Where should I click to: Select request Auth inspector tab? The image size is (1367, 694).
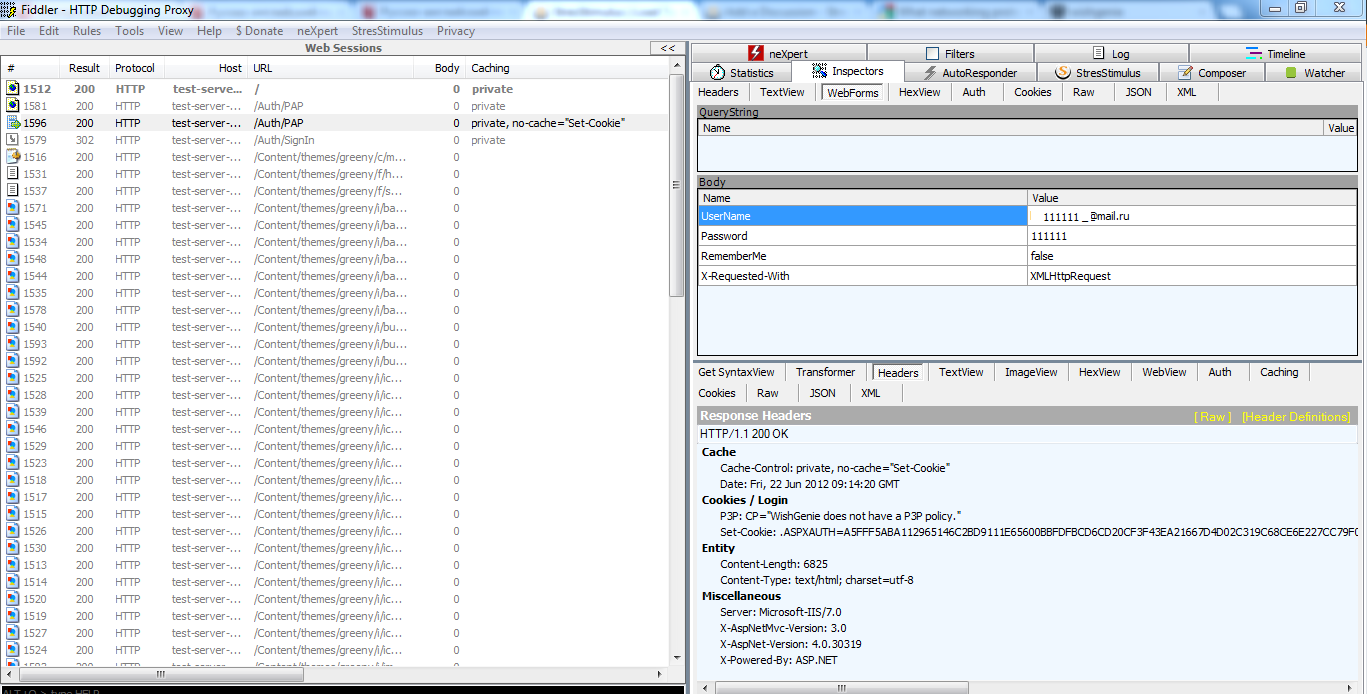pos(974,92)
